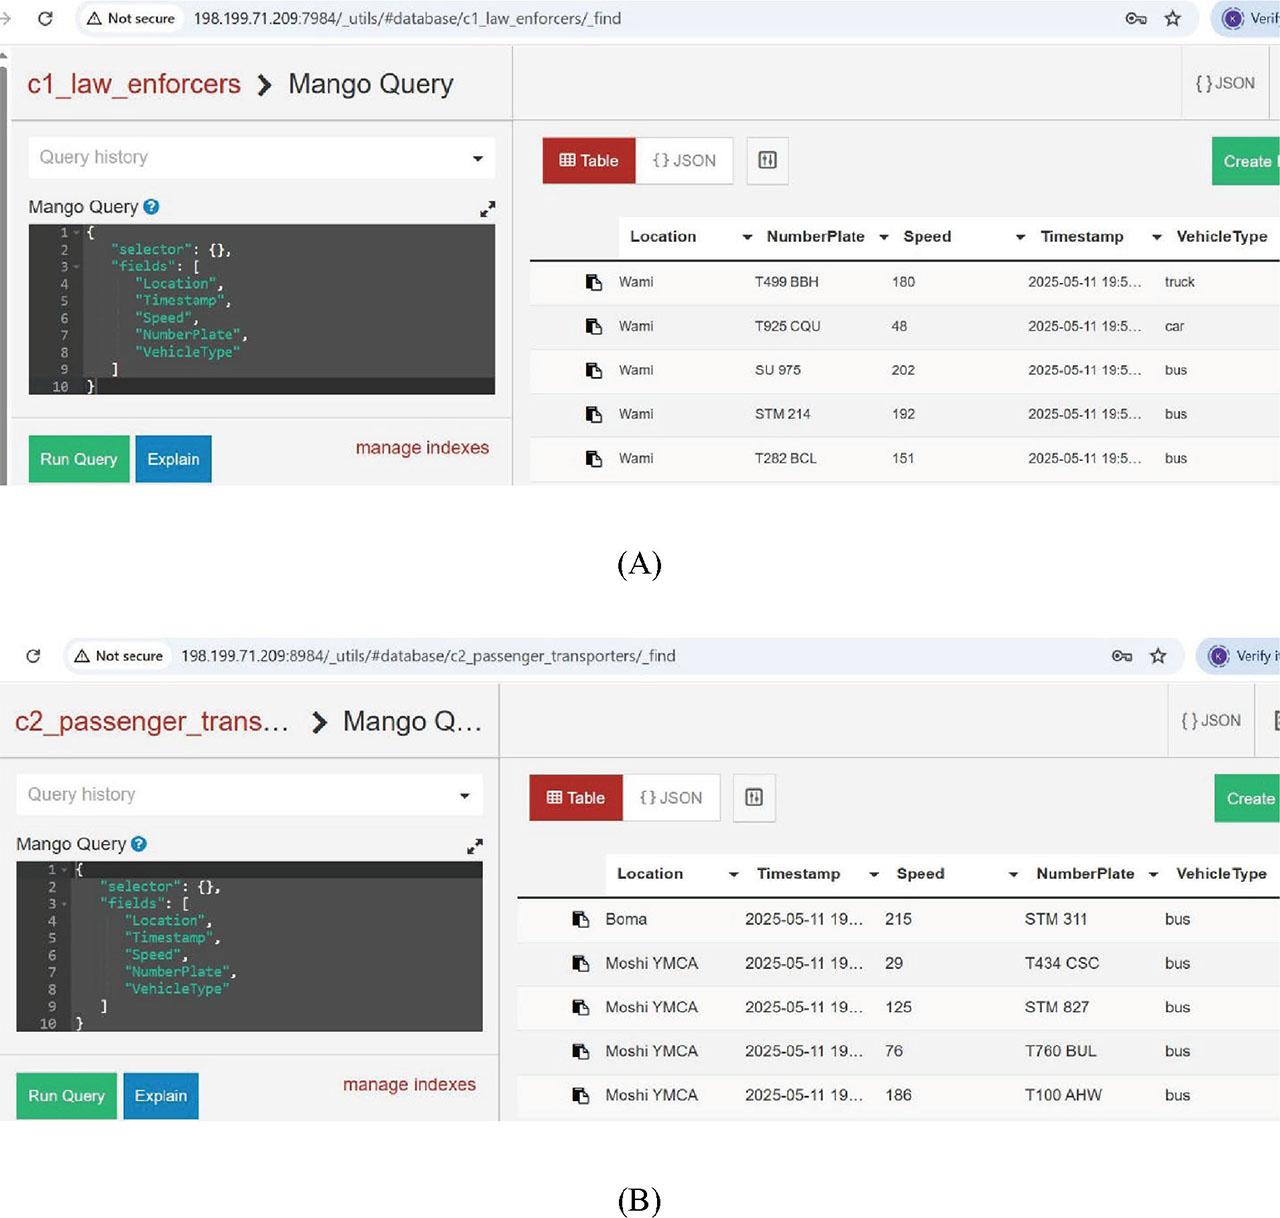This screenshot has width=1280, height=1218.
Task: Click the password key icon in port 7984 address bar
Action: (x=1135, y=18)
